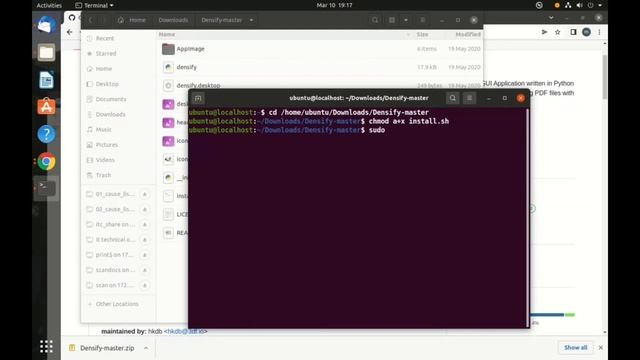The image size is (640, 360).
Task: Click the Chrome profile avatar
Action: [x=586, y=32]
